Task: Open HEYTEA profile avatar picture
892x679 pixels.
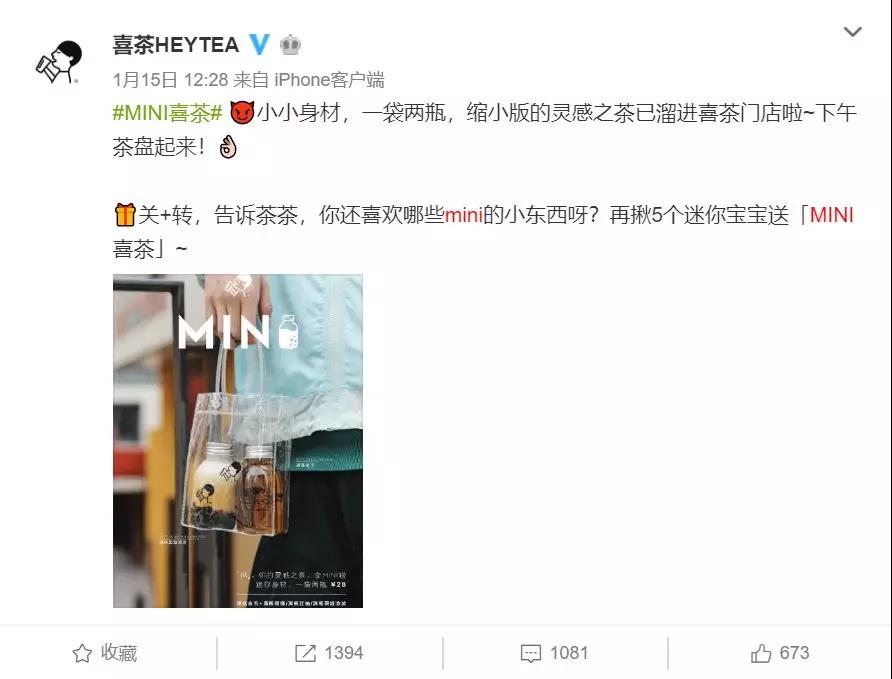Action: point(59,61)
